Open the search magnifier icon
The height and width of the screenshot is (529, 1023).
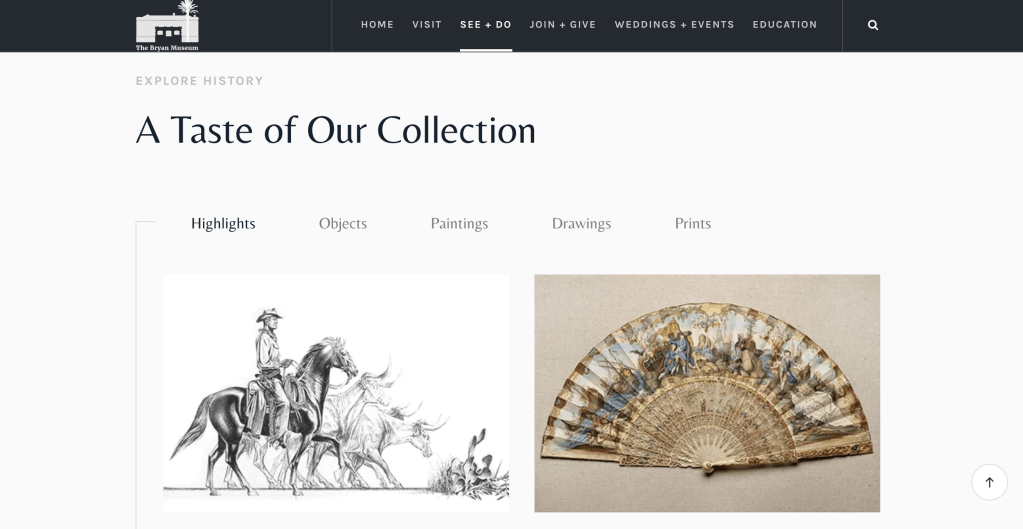point(873,25)
